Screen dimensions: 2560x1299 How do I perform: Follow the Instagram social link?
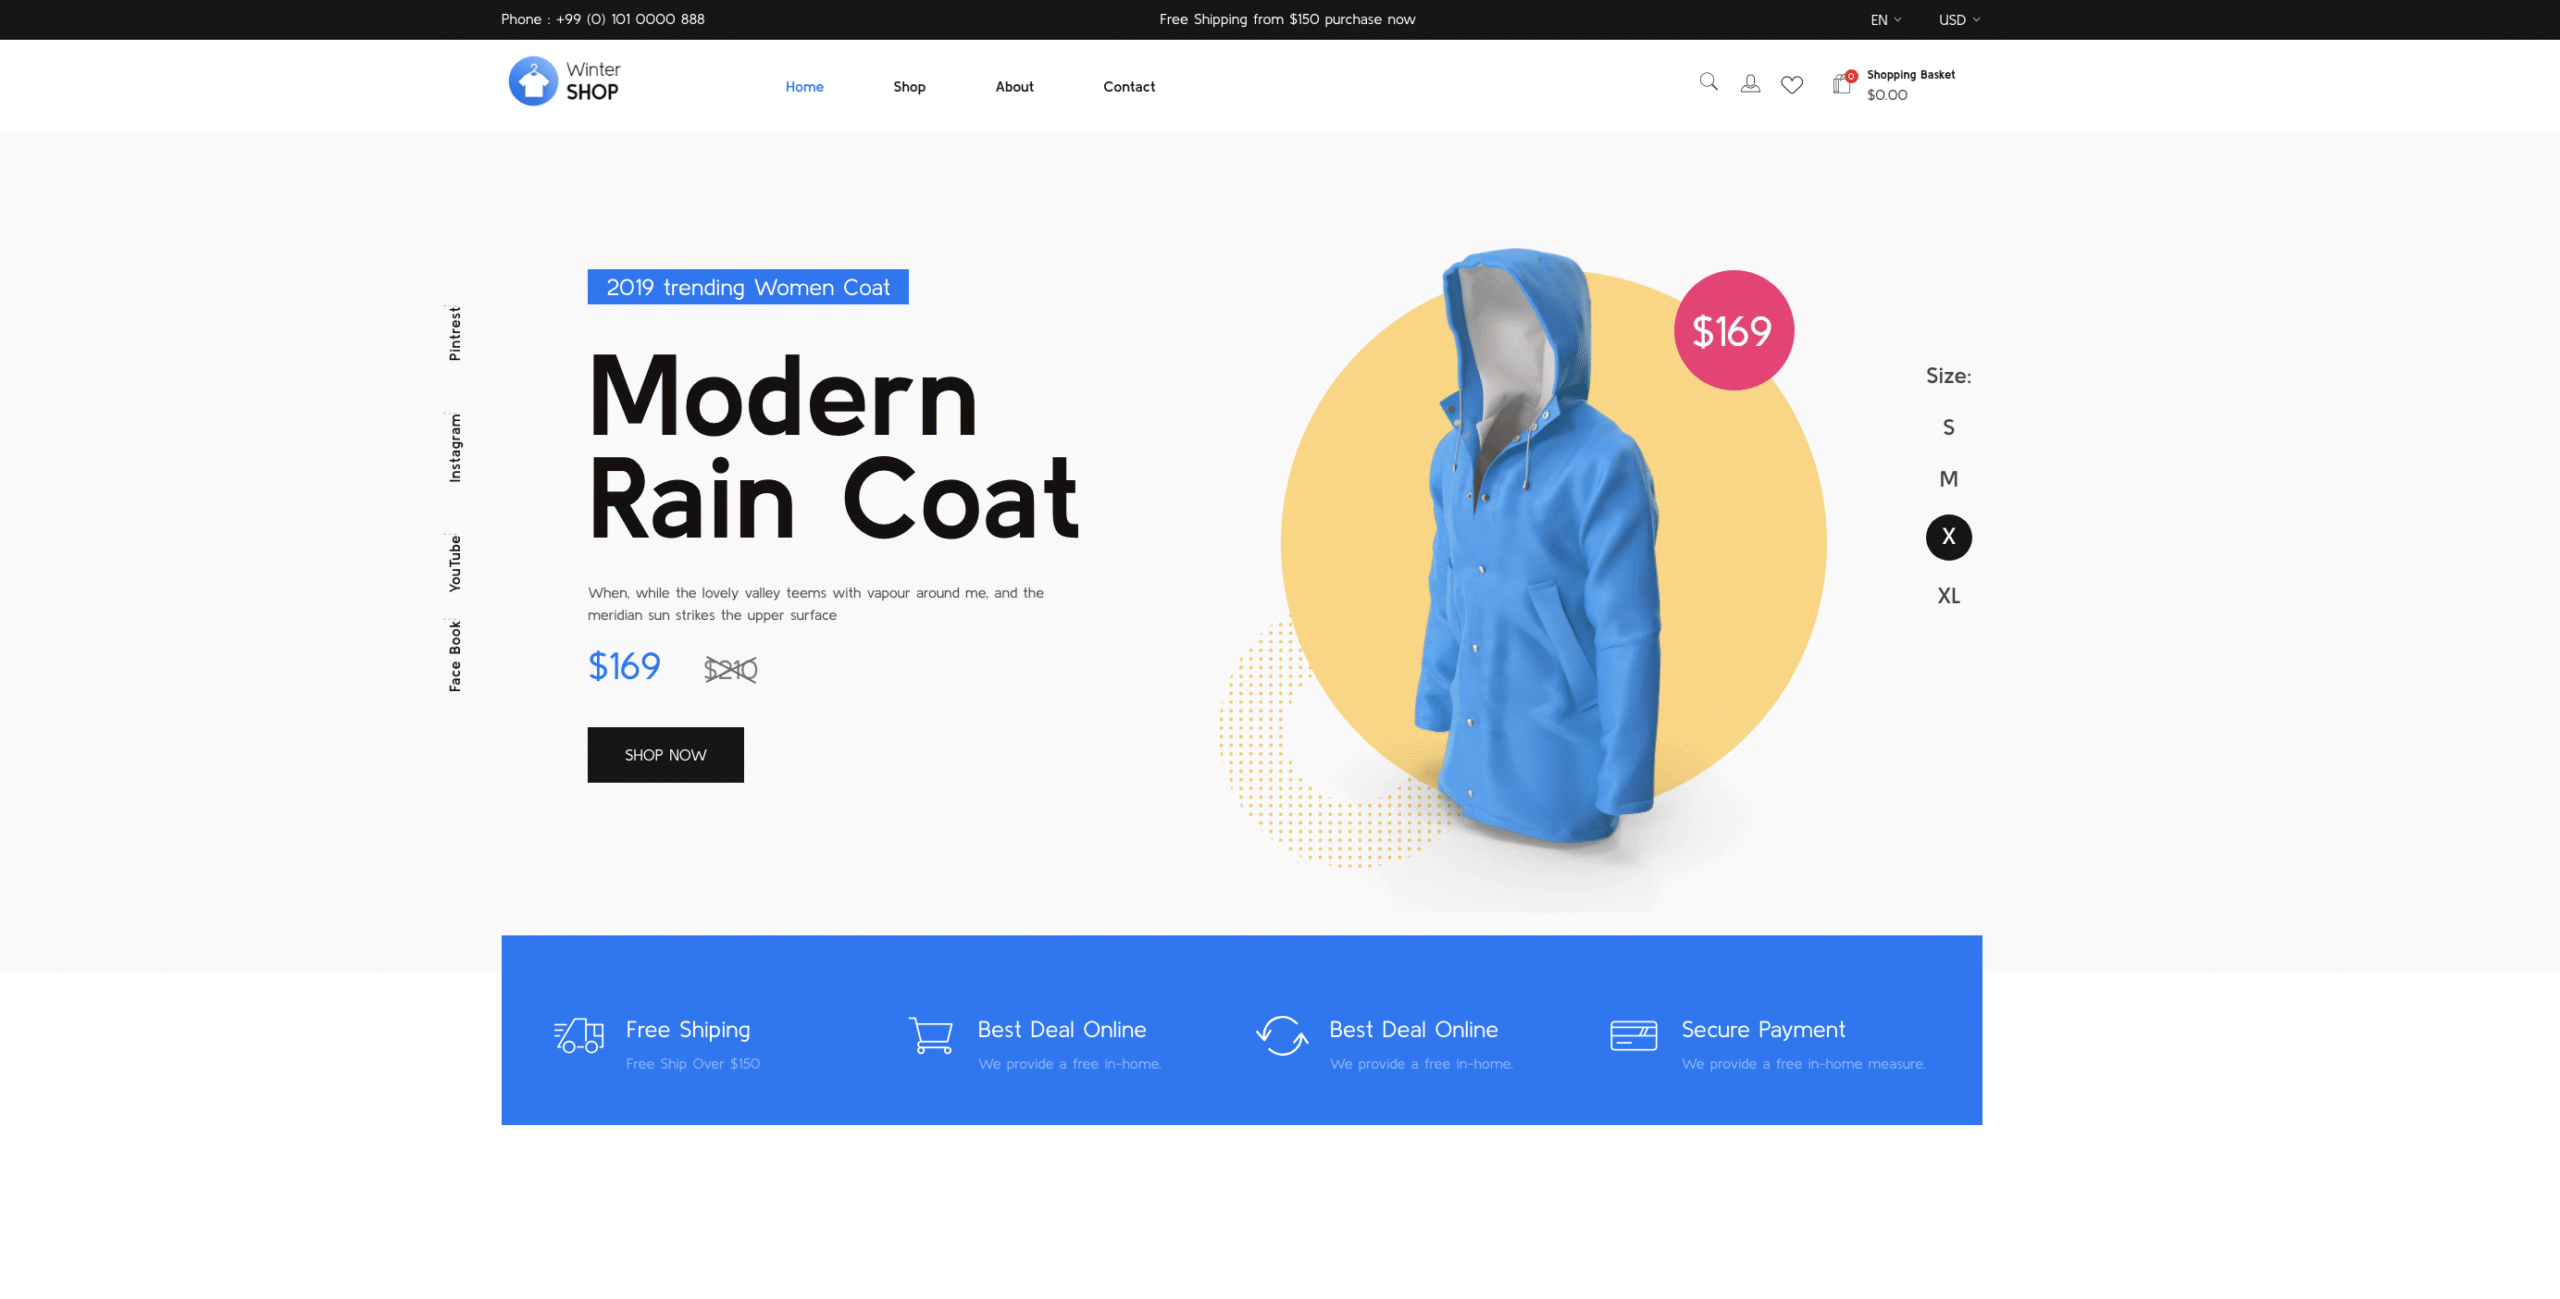pos(455,448)
